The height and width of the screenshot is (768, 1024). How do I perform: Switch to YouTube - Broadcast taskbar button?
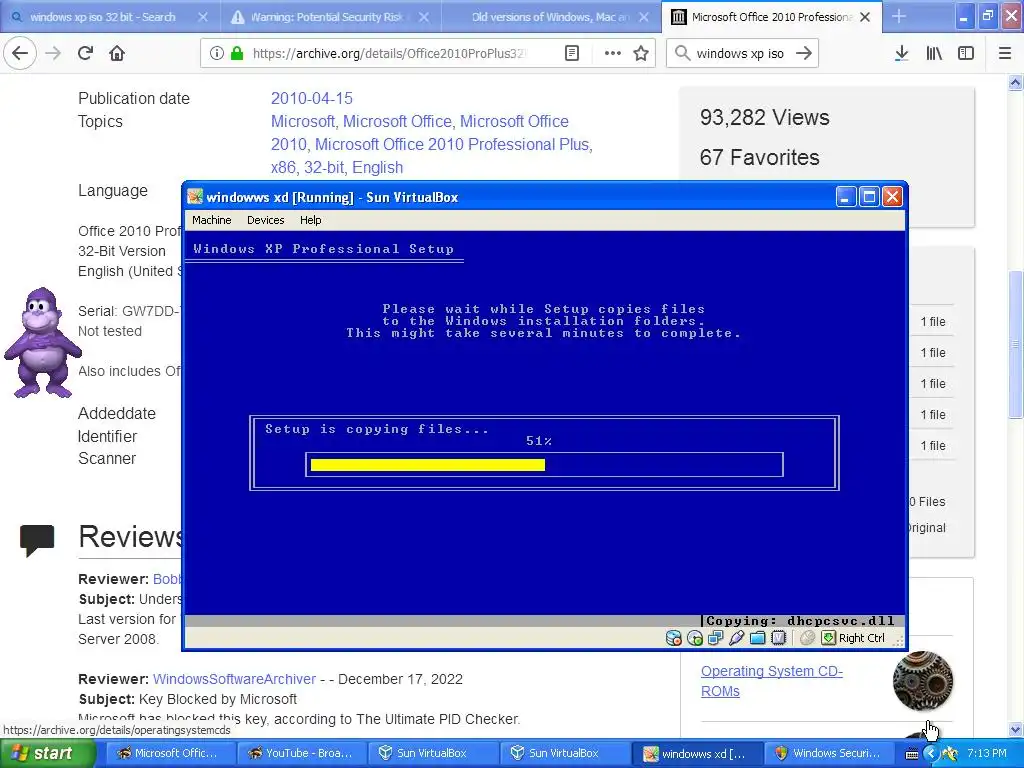(x=300, y=754)
